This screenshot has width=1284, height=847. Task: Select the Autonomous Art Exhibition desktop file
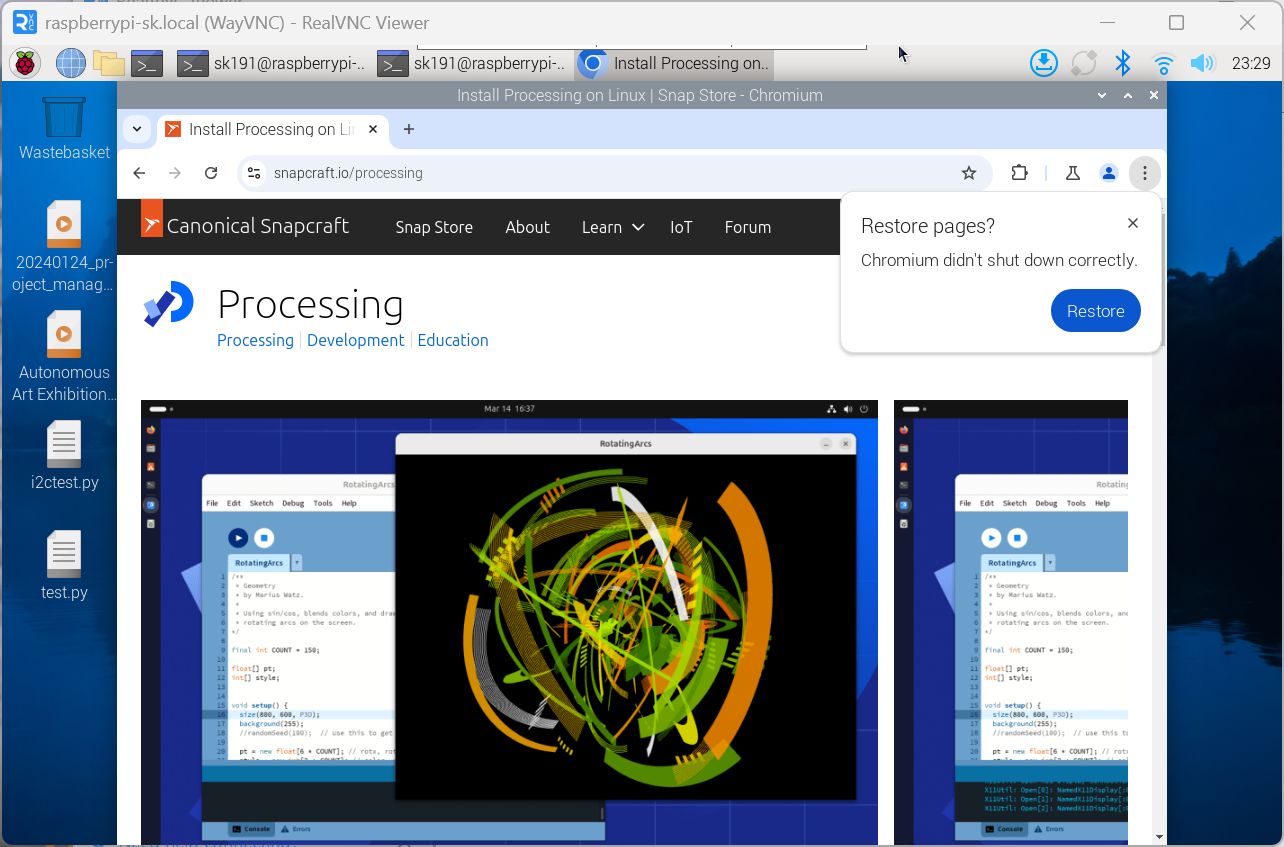pyautogui.click(x=64, y=357)
